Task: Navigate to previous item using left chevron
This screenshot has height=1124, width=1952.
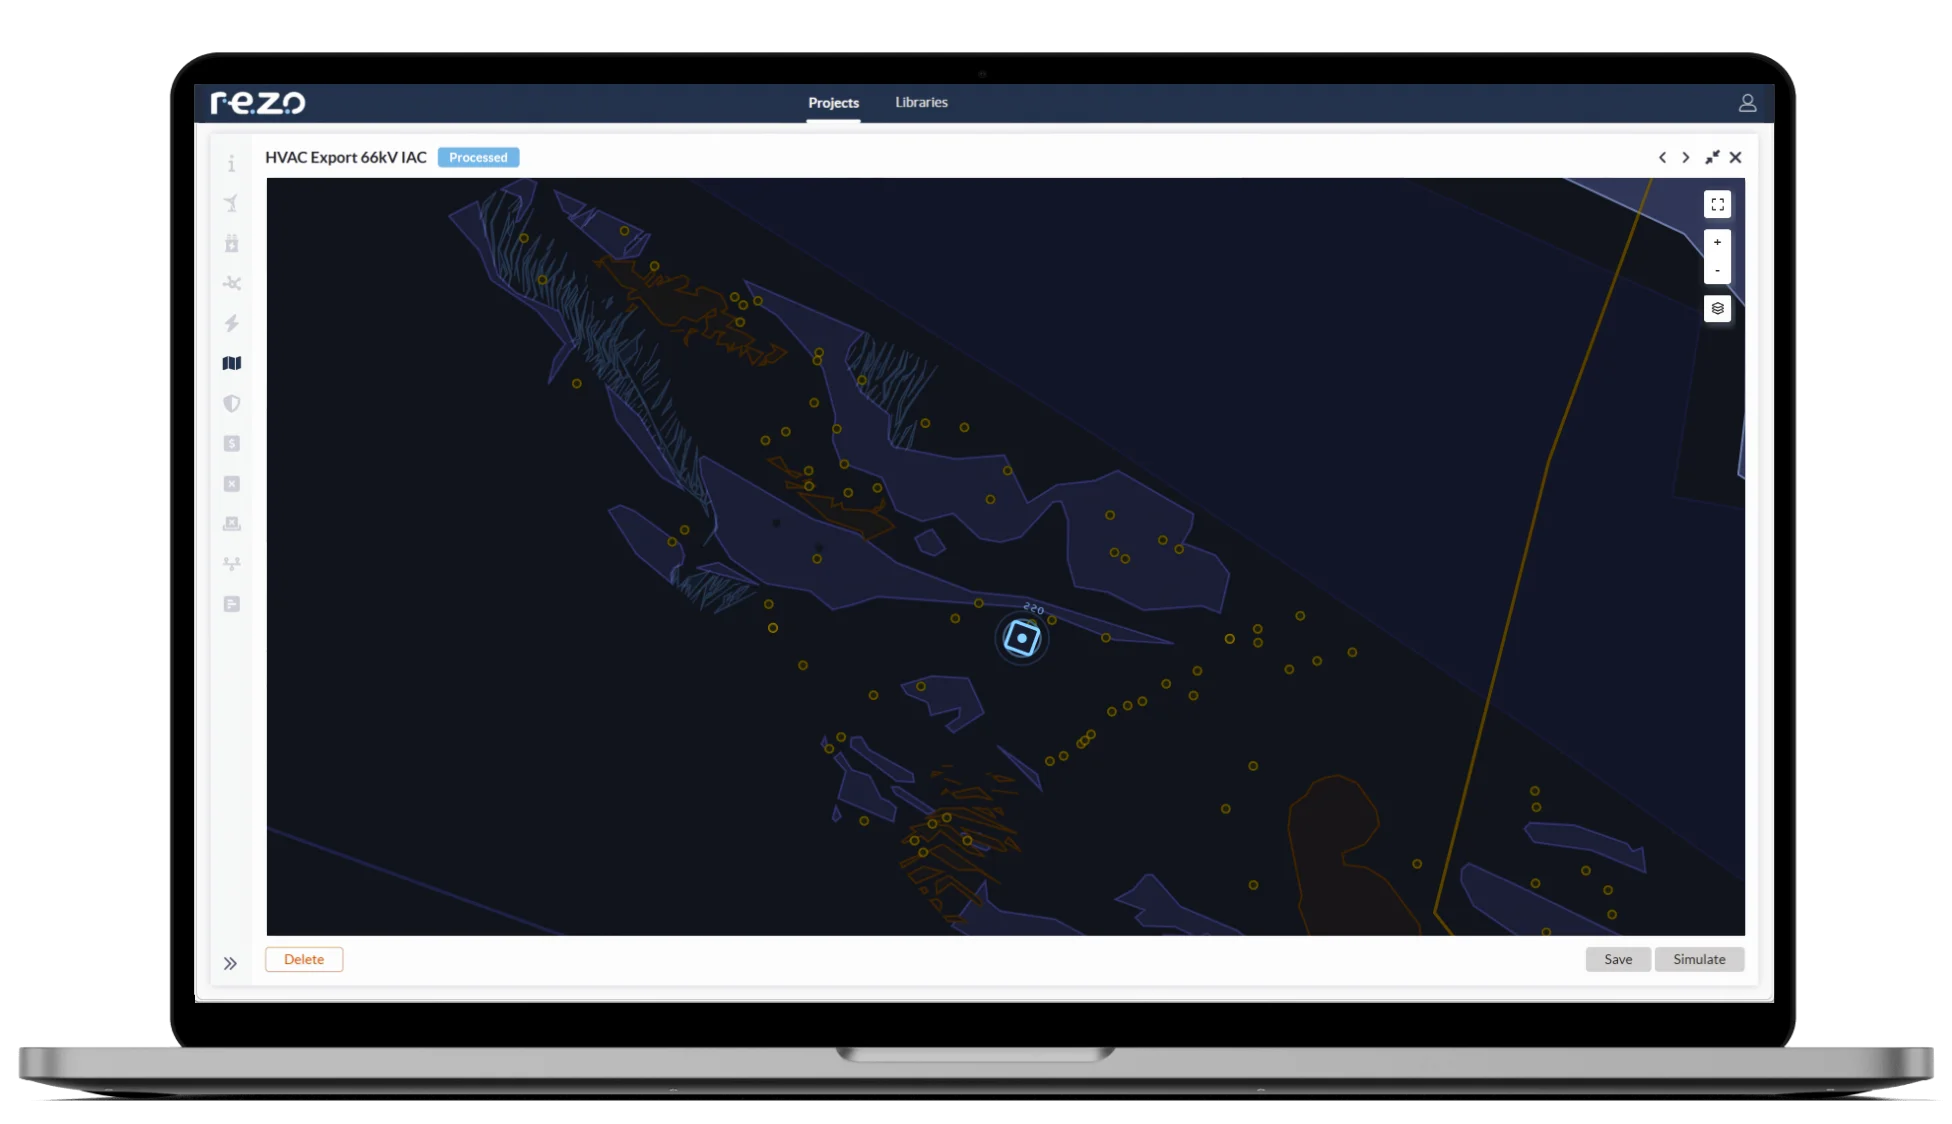Action: [x=1661, y=157]
